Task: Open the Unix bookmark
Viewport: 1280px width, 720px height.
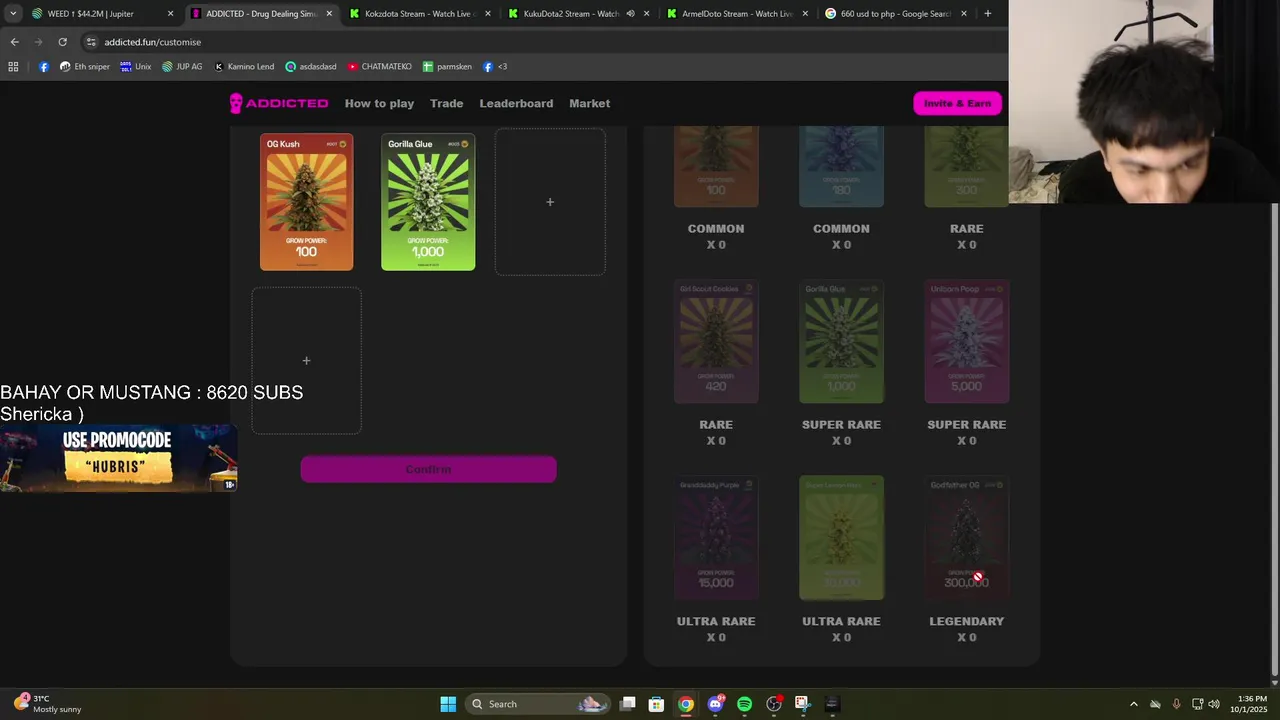Action: pyautogui.click(x=136, y=67)
